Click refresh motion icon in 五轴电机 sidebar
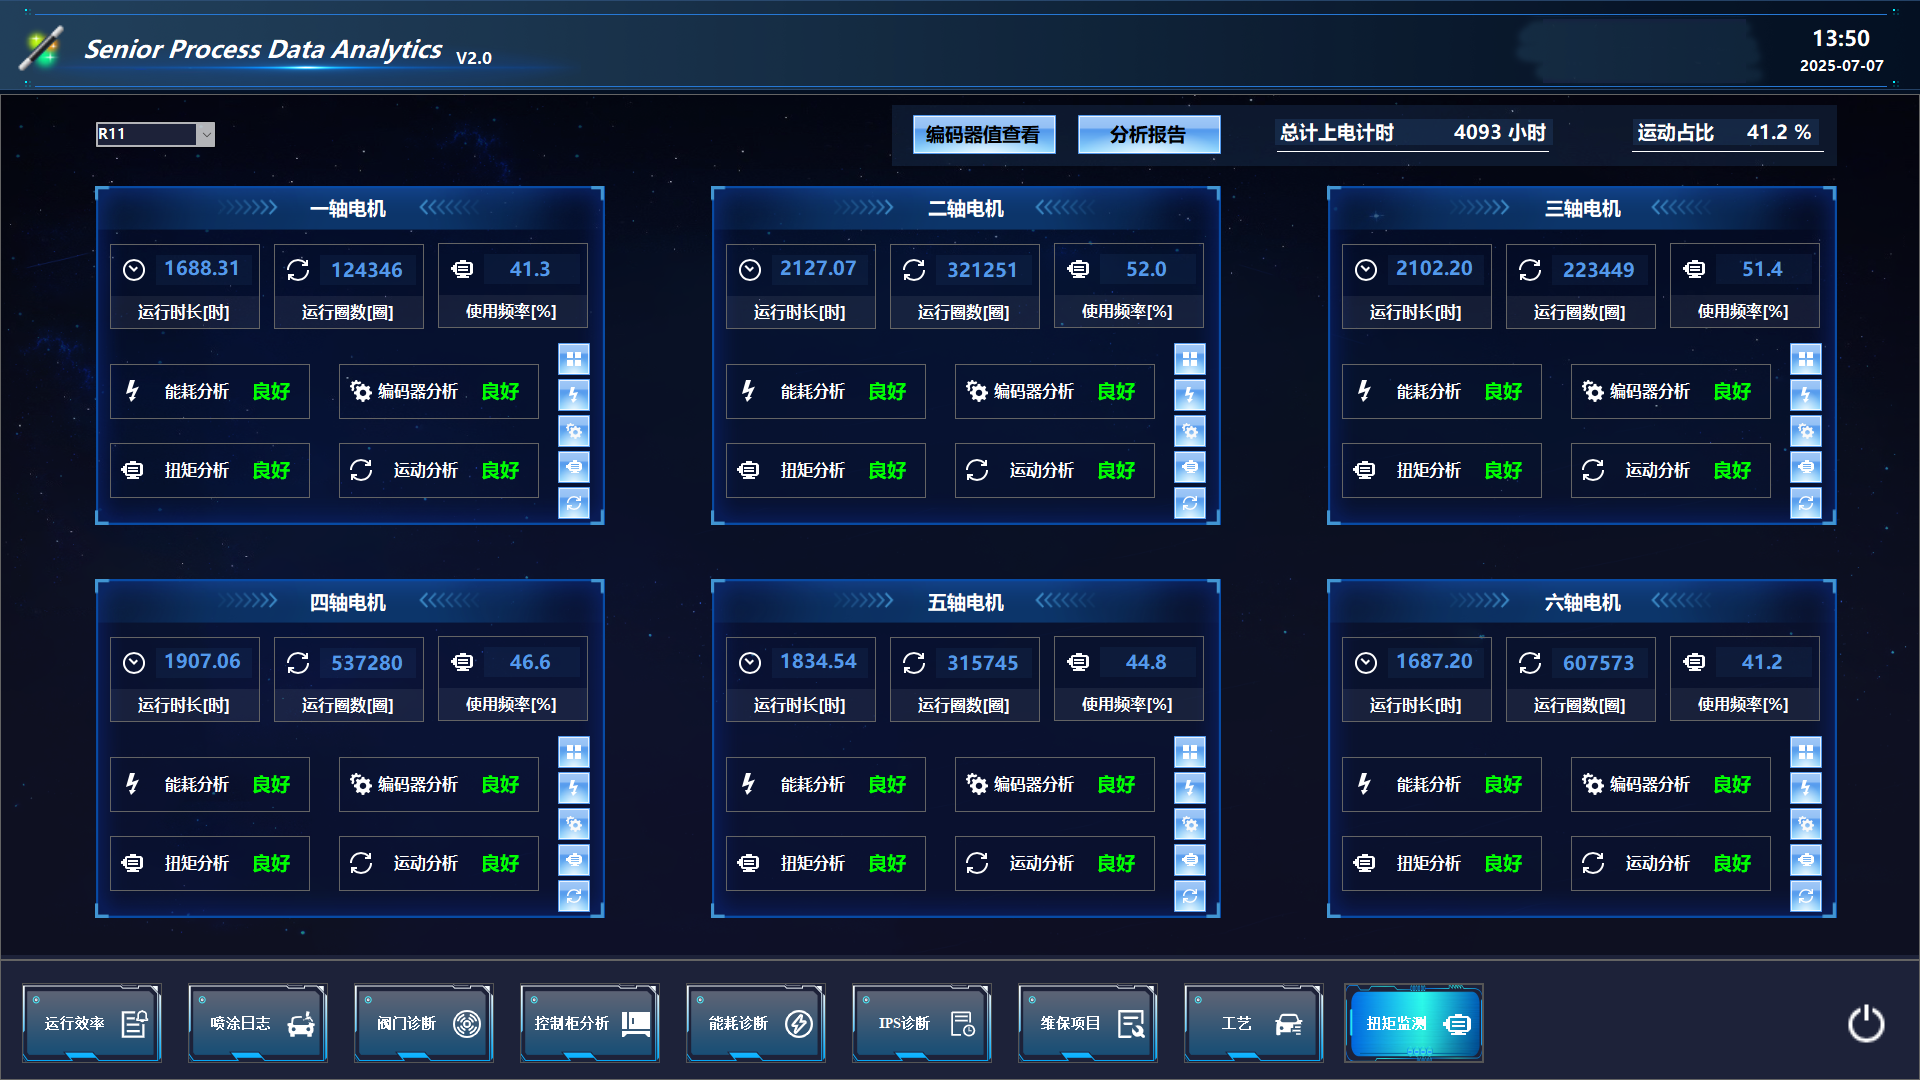 pos(1189,896)
